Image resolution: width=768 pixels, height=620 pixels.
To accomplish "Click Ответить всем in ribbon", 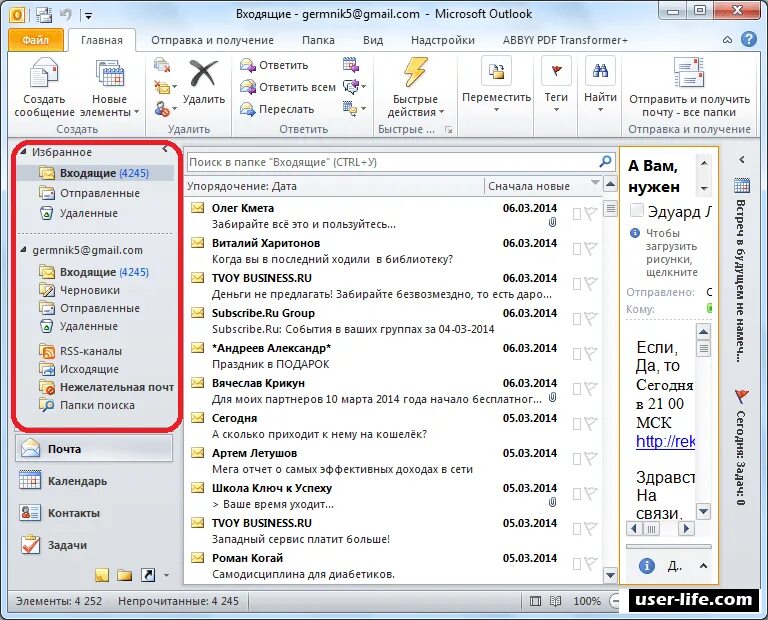I will pos(288,87).
